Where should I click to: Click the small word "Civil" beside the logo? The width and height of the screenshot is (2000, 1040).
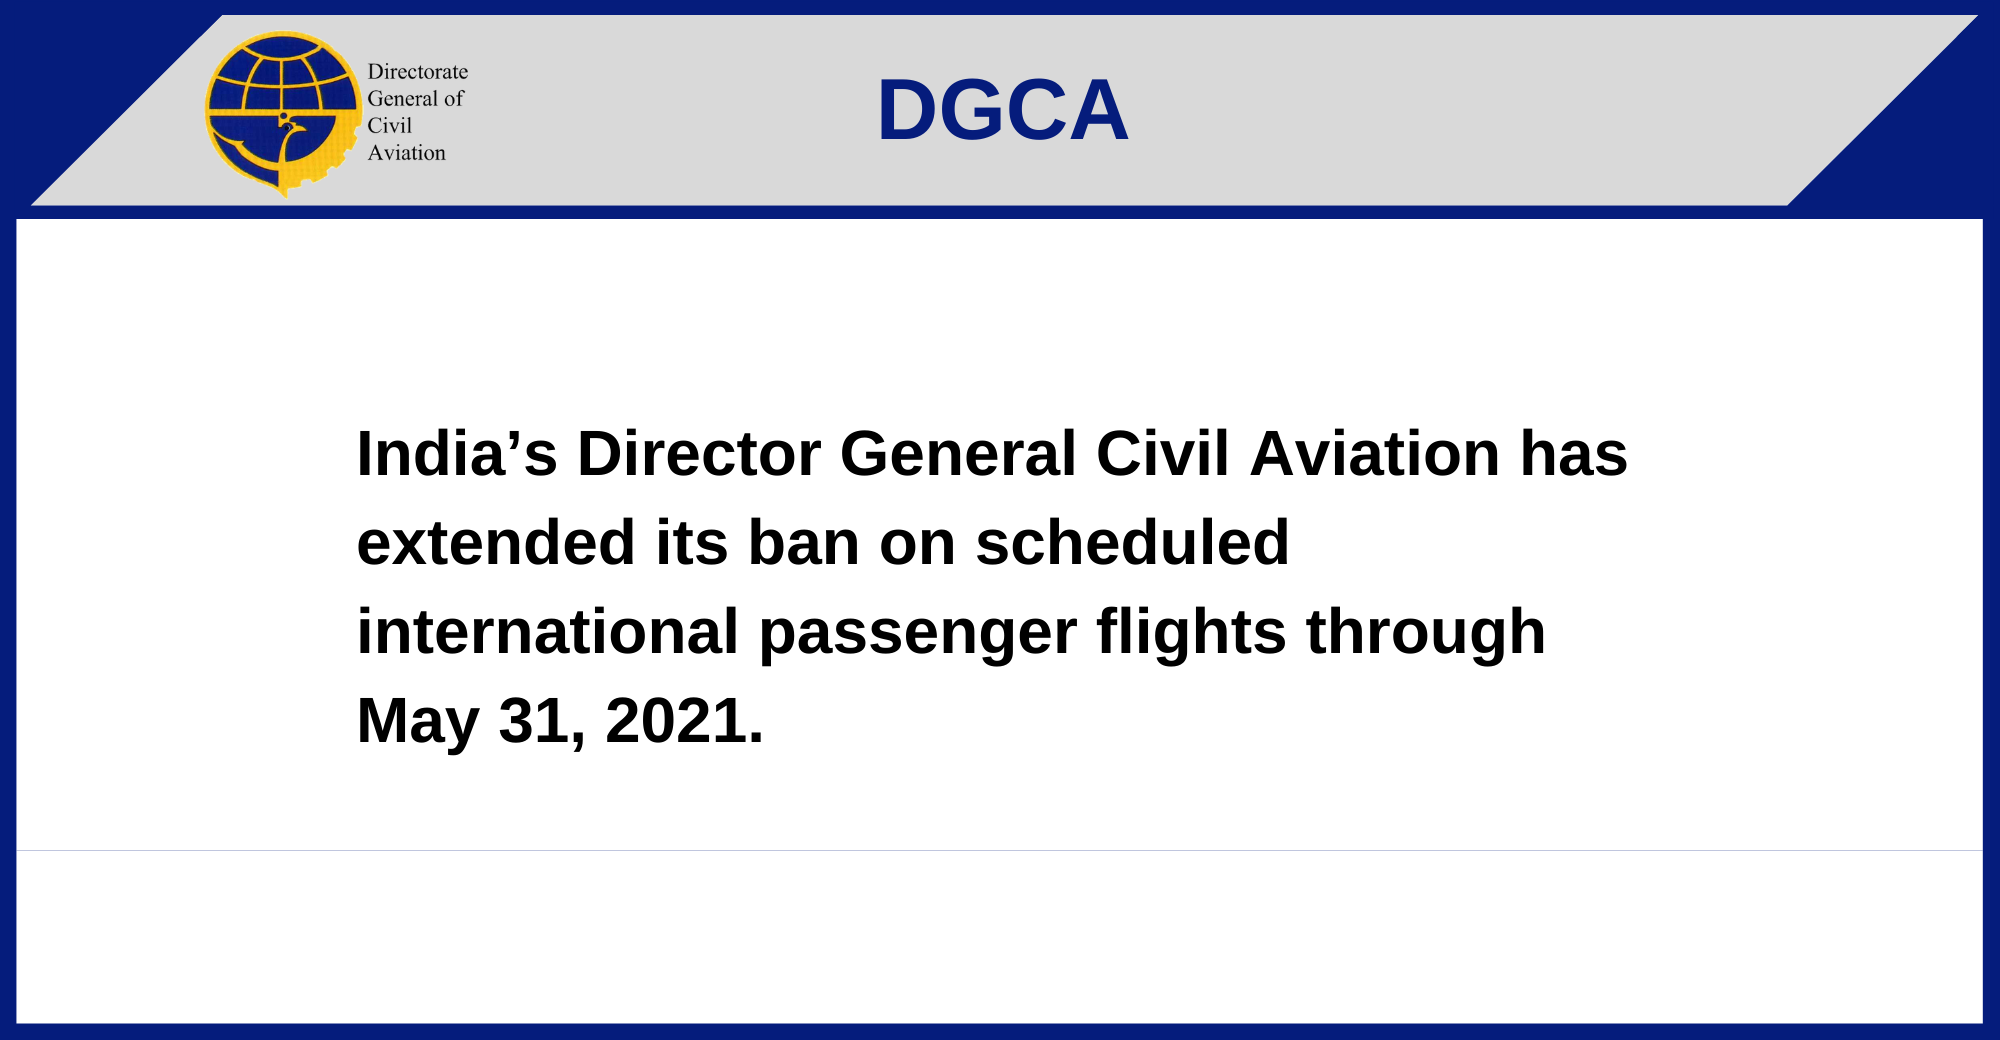click(389, 126)
